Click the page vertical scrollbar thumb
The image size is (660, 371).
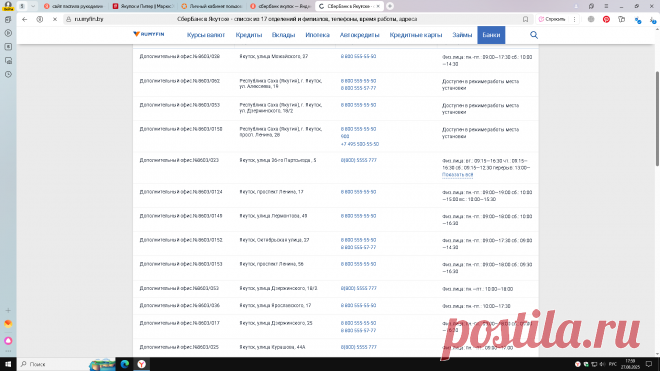[657, 119]
